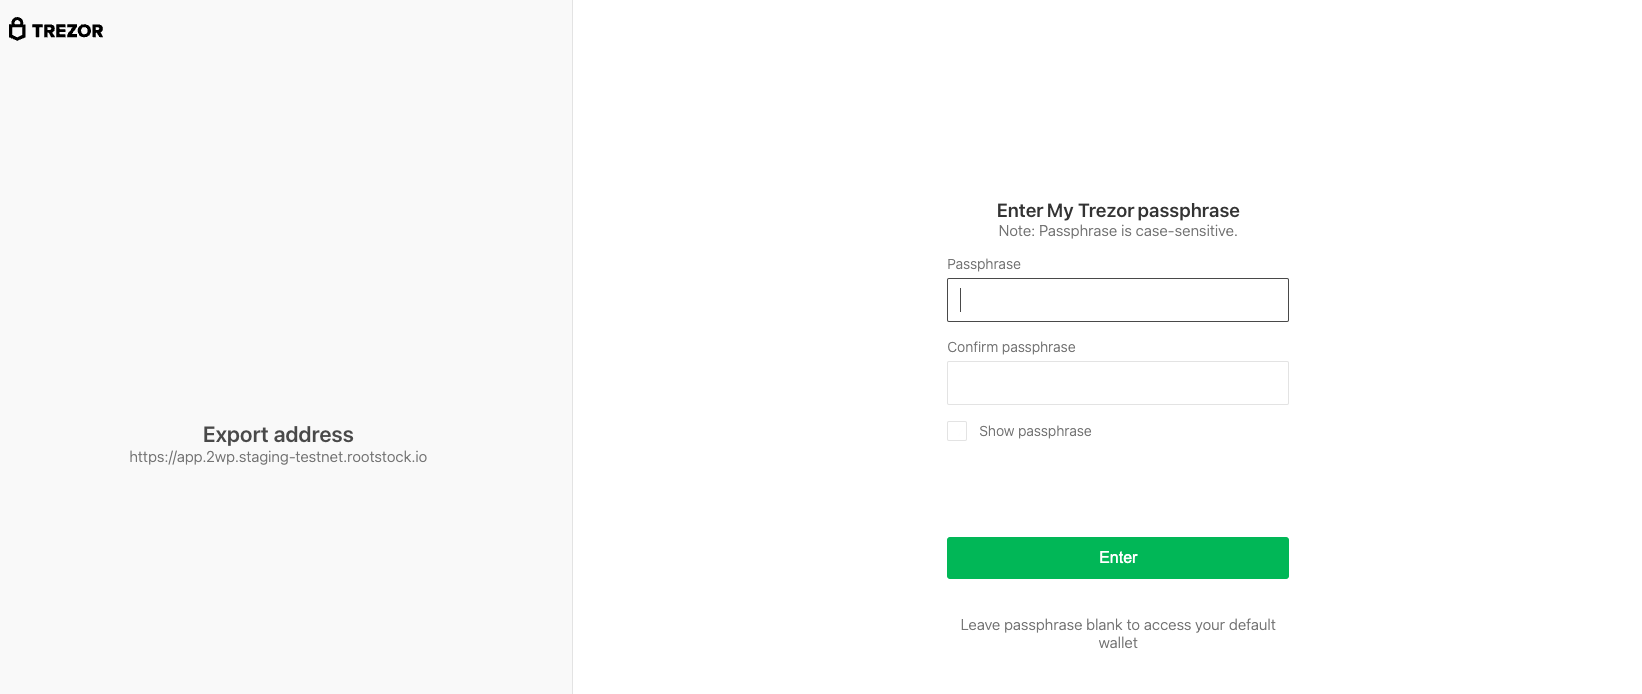Click inside the Confirm passphrase box
1642x694 pixels.
(x=1117, y=382)
